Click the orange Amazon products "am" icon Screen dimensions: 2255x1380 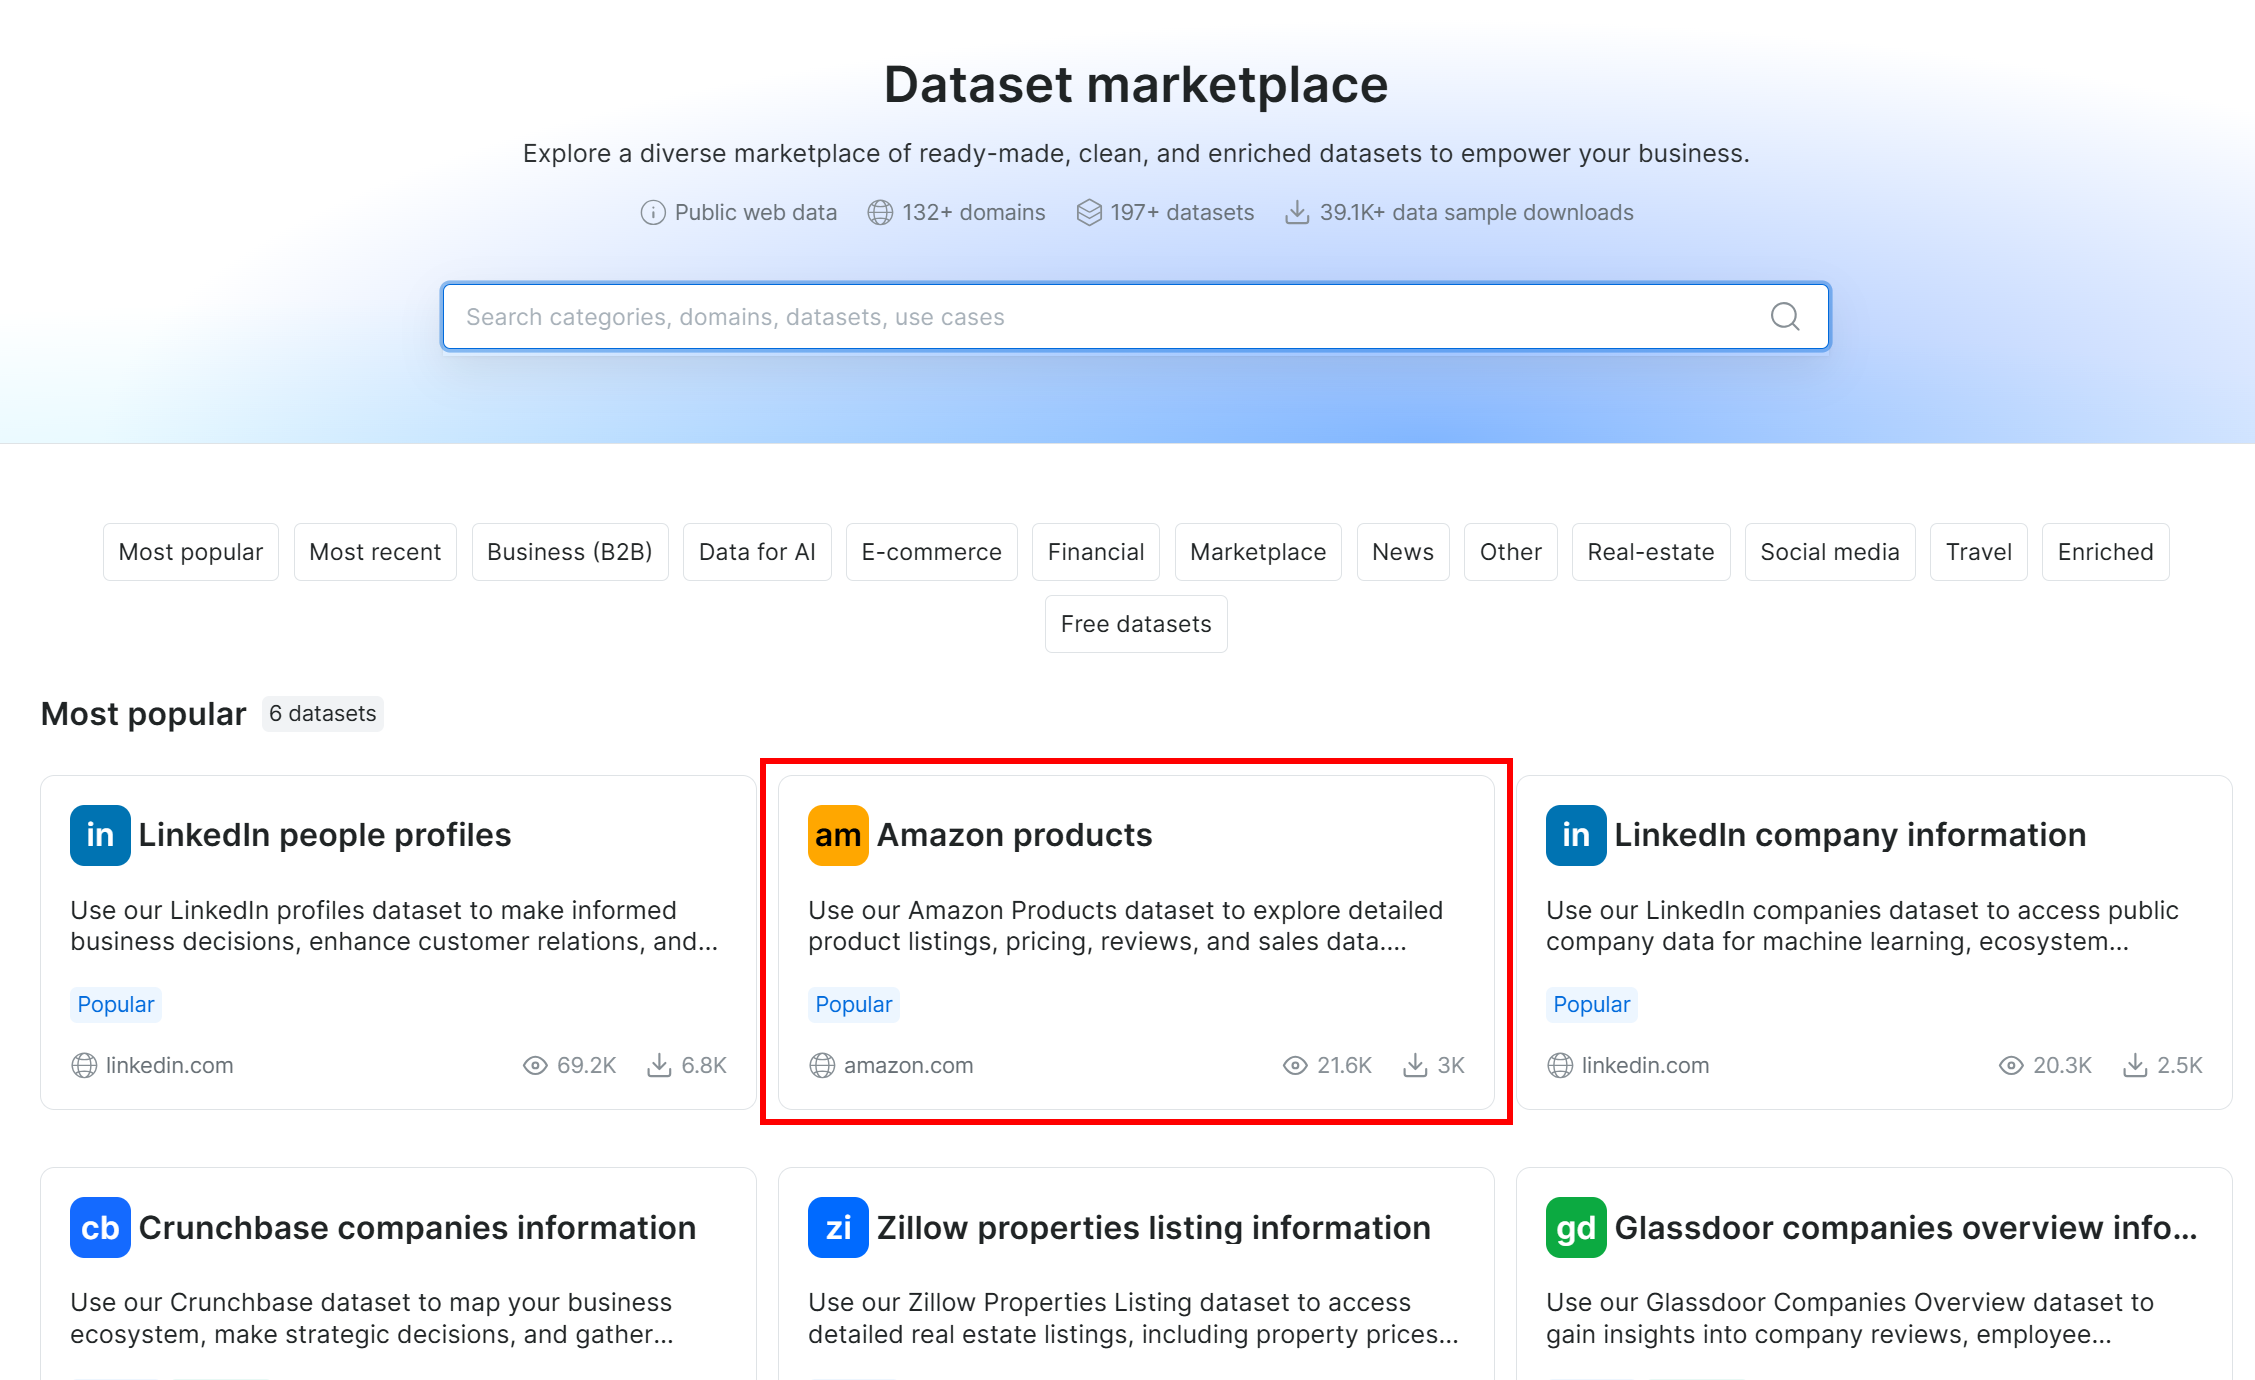(x=837, y=835)
